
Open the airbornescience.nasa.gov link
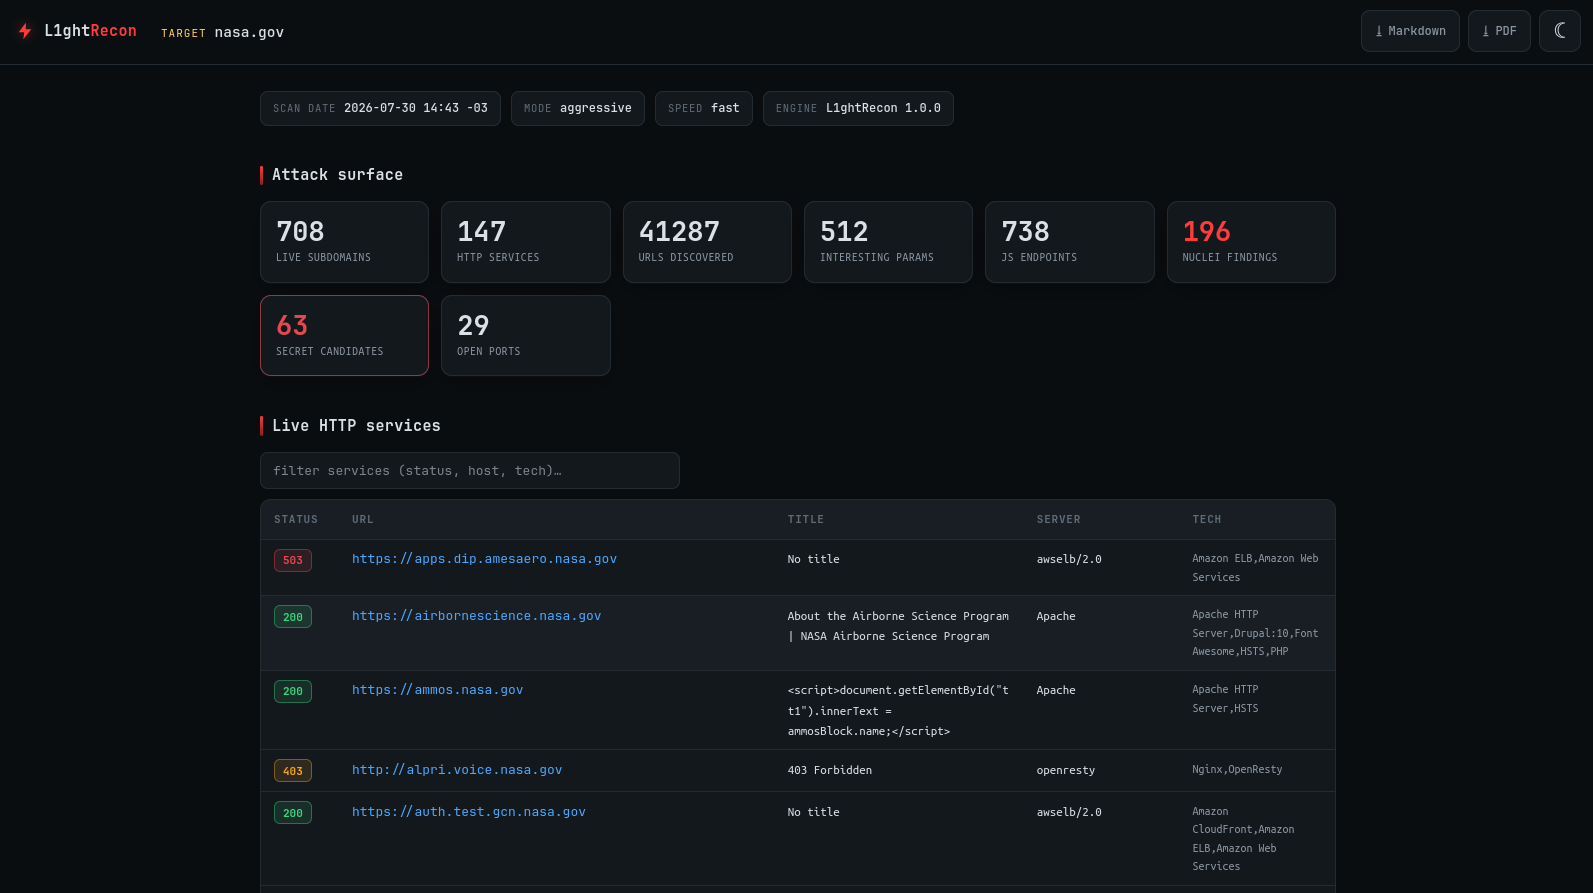[x=476, y=616]
